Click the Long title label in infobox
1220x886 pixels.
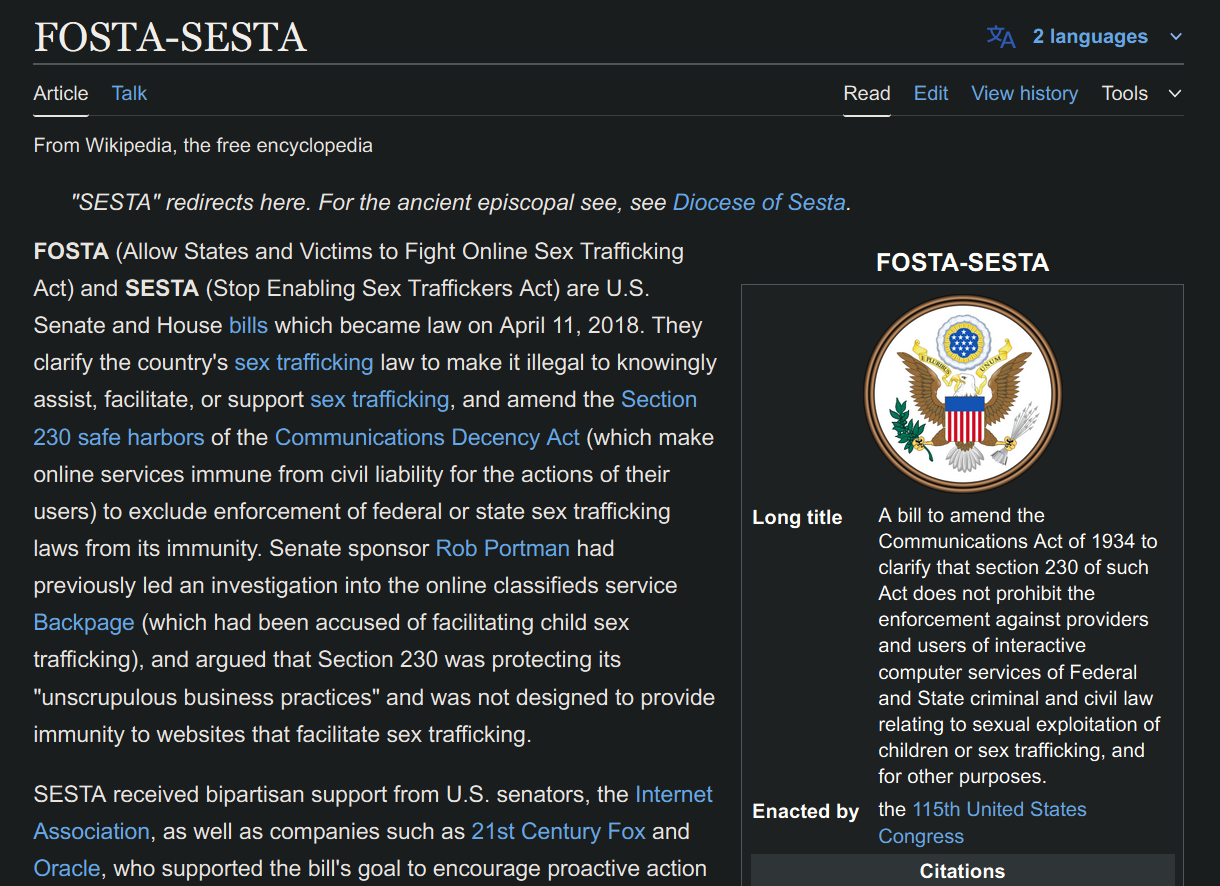tap(797, 517)
